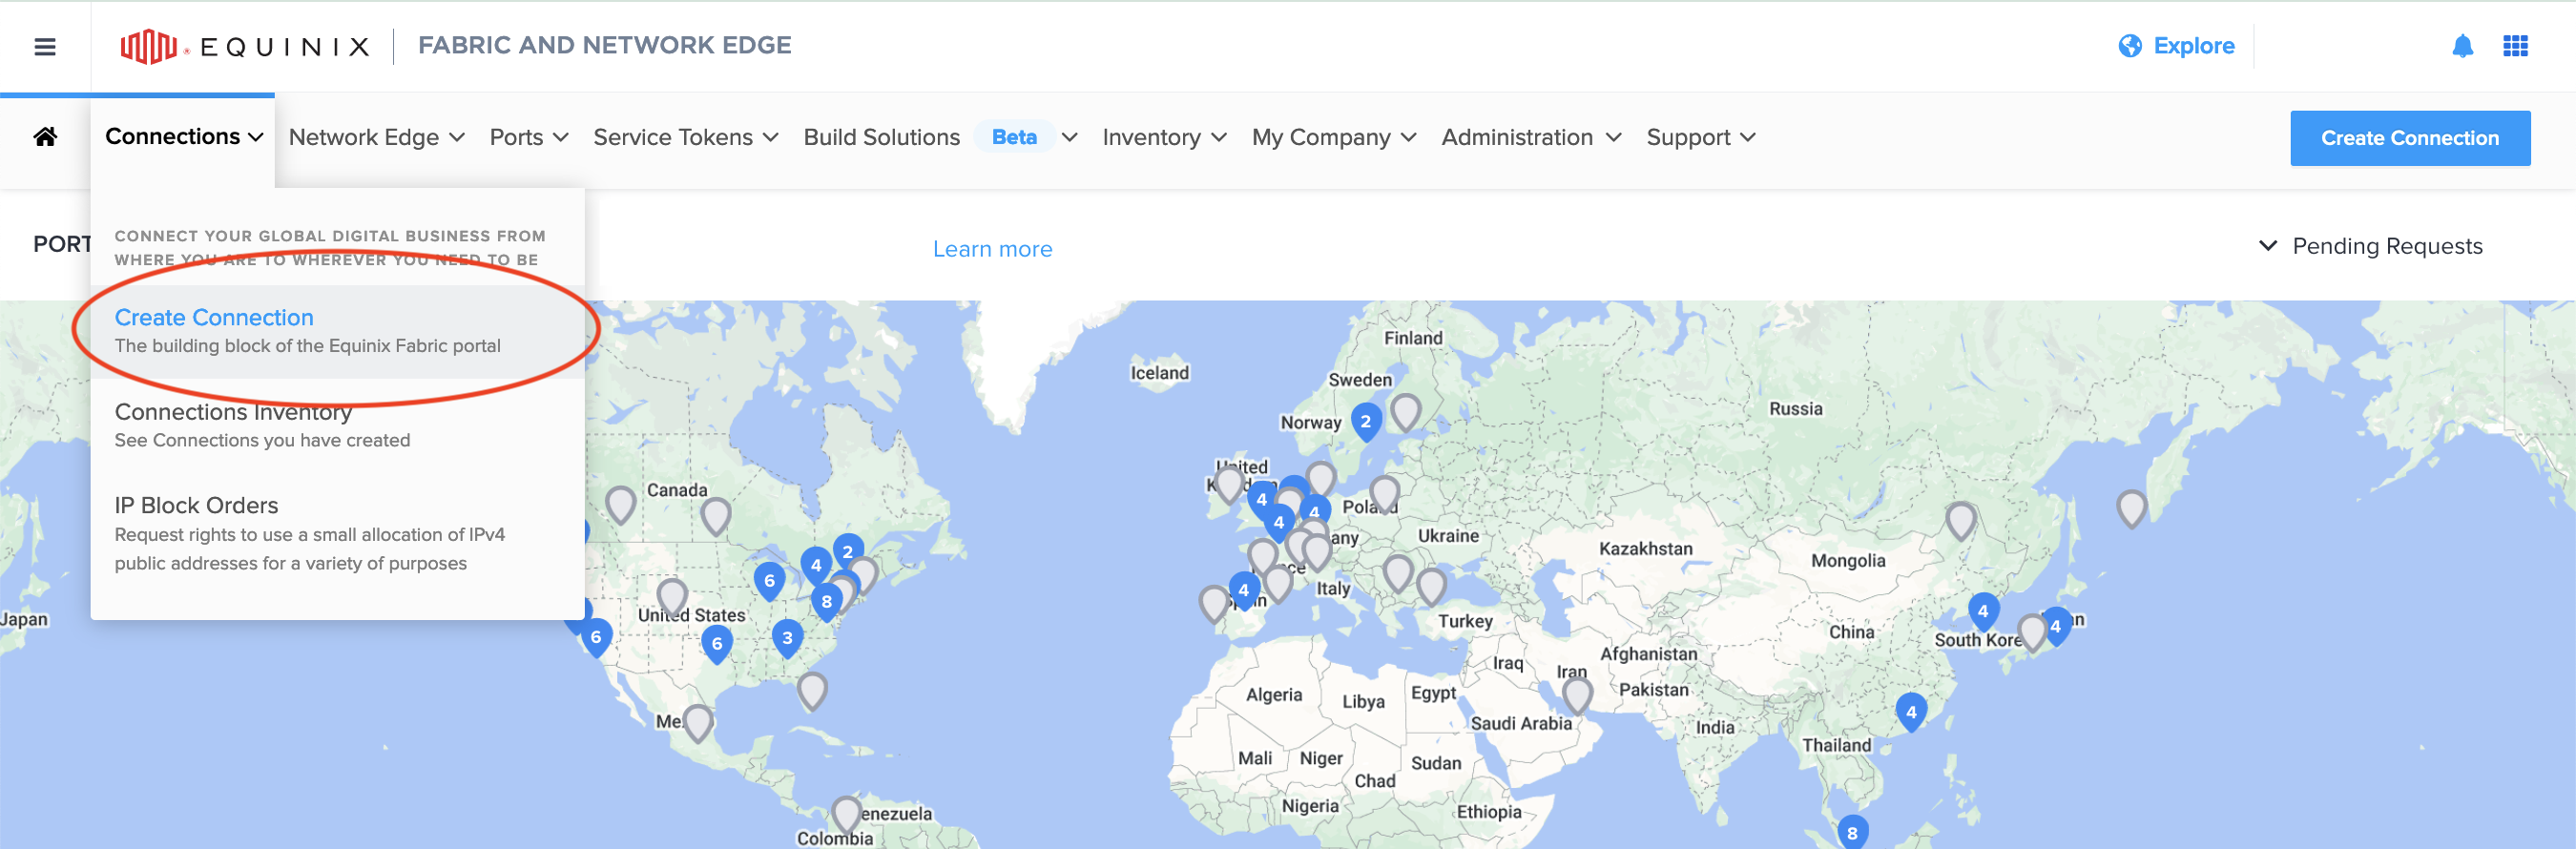
Task: Follow the Learn more link
Action: click(992, 249)
